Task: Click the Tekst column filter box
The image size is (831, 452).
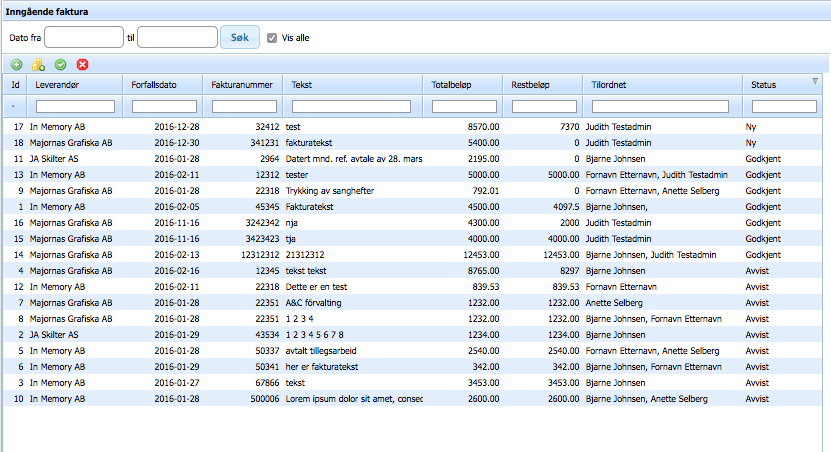Action: pos(351,106)
